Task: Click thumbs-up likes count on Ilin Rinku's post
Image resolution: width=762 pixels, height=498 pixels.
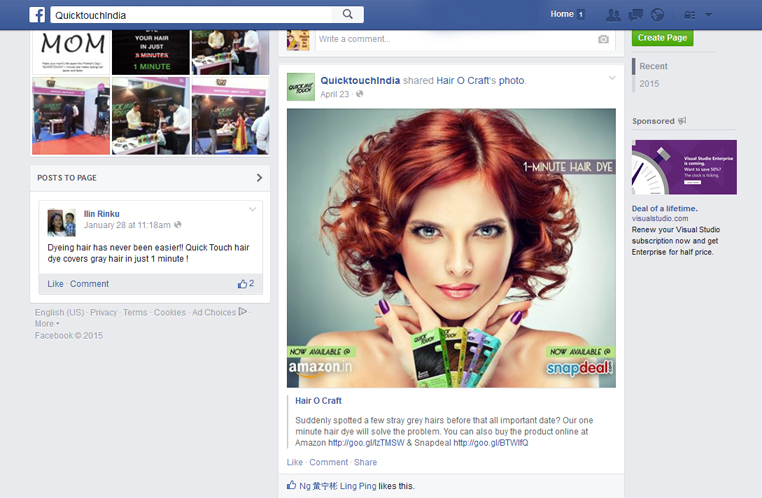Action: (245, 284)
